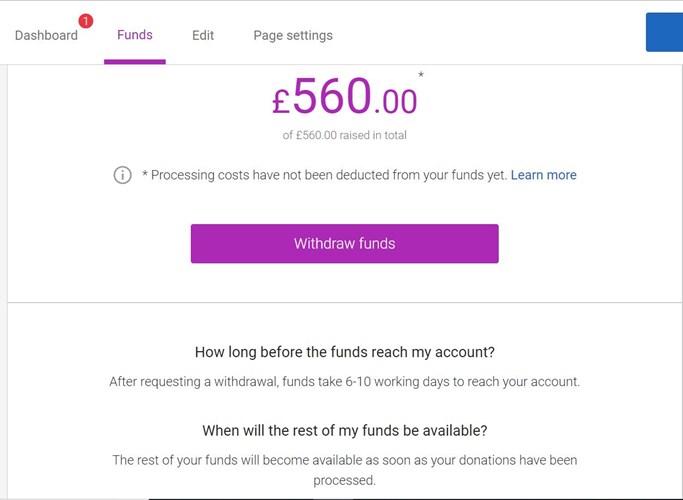Select the Funds tab
Screen dimensions: 683x500
point(135,35)
